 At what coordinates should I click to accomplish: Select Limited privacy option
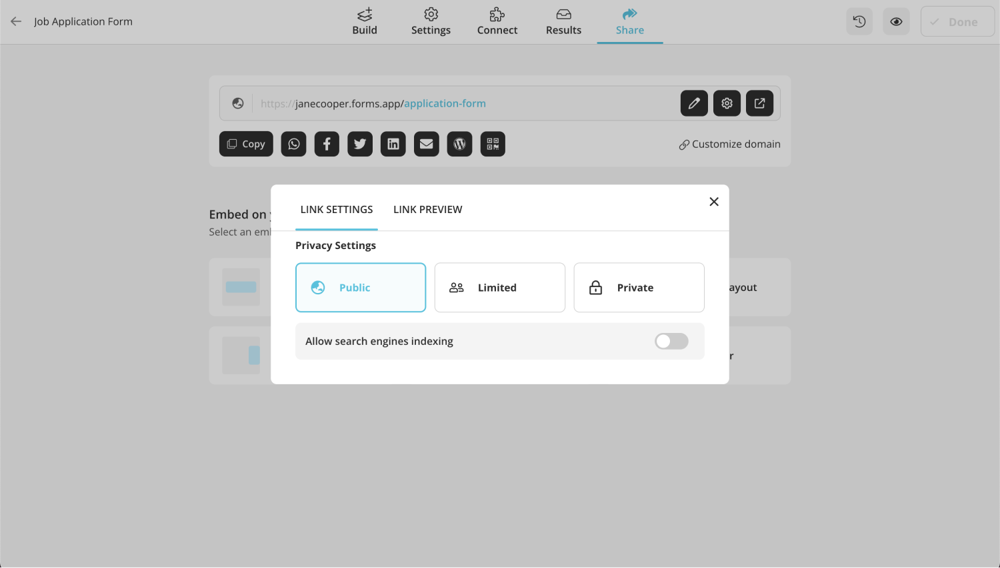(x=499, y=288)
